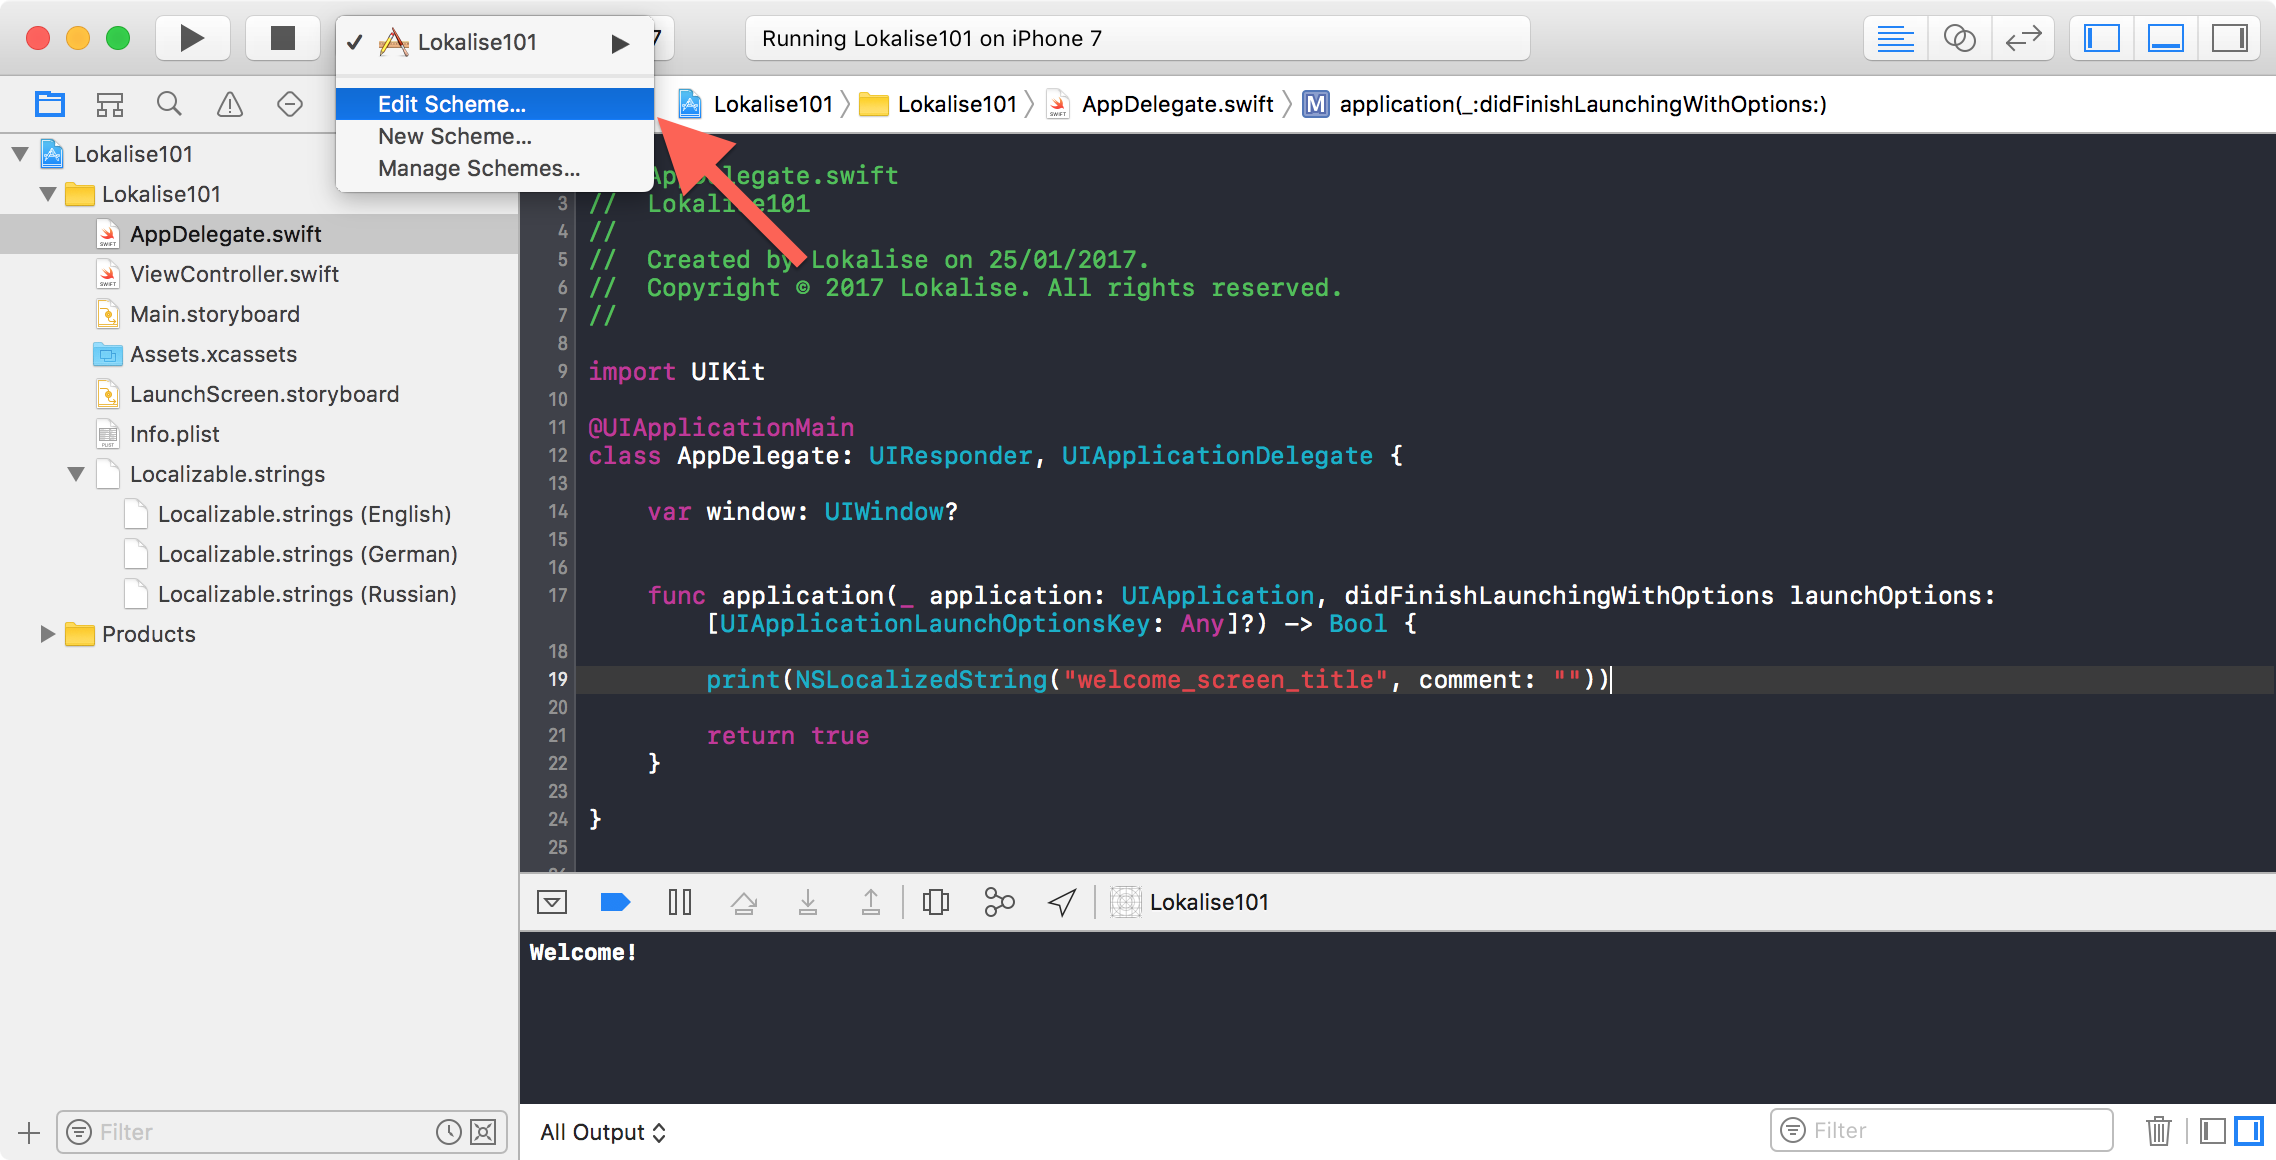This screenshot has height=1160, width=2276.
Task: Clear console with trash icon
Action: tap(2158, 1131)
